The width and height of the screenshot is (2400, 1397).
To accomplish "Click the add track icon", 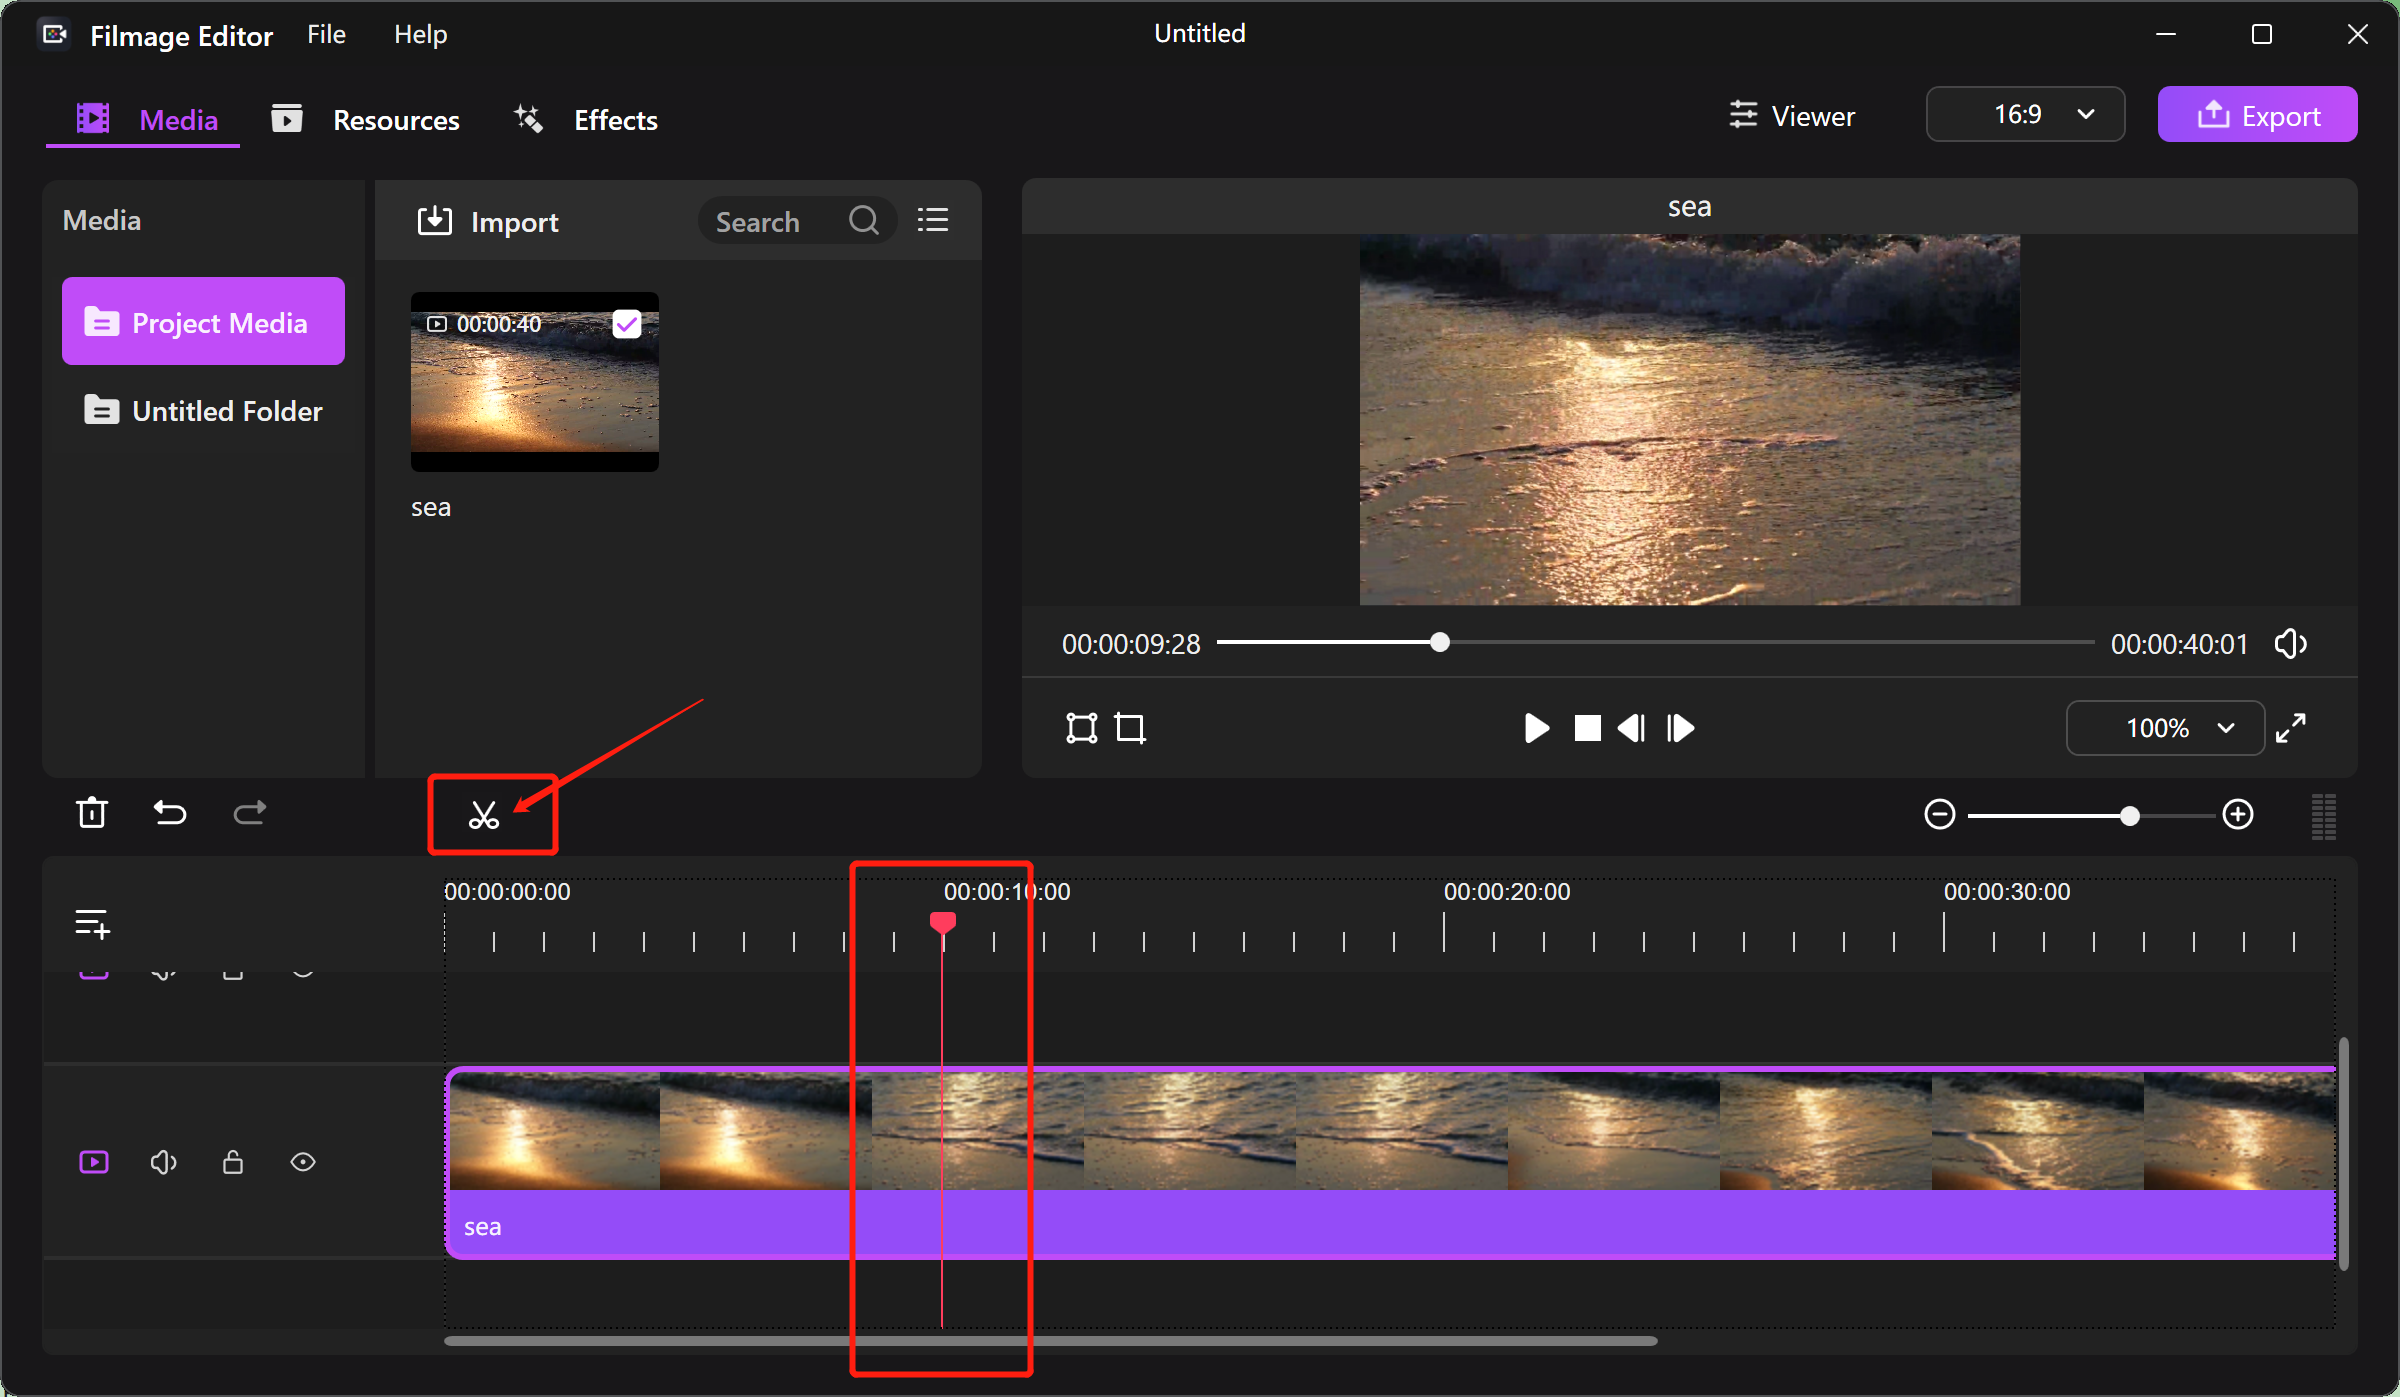I will click(93, 923).
